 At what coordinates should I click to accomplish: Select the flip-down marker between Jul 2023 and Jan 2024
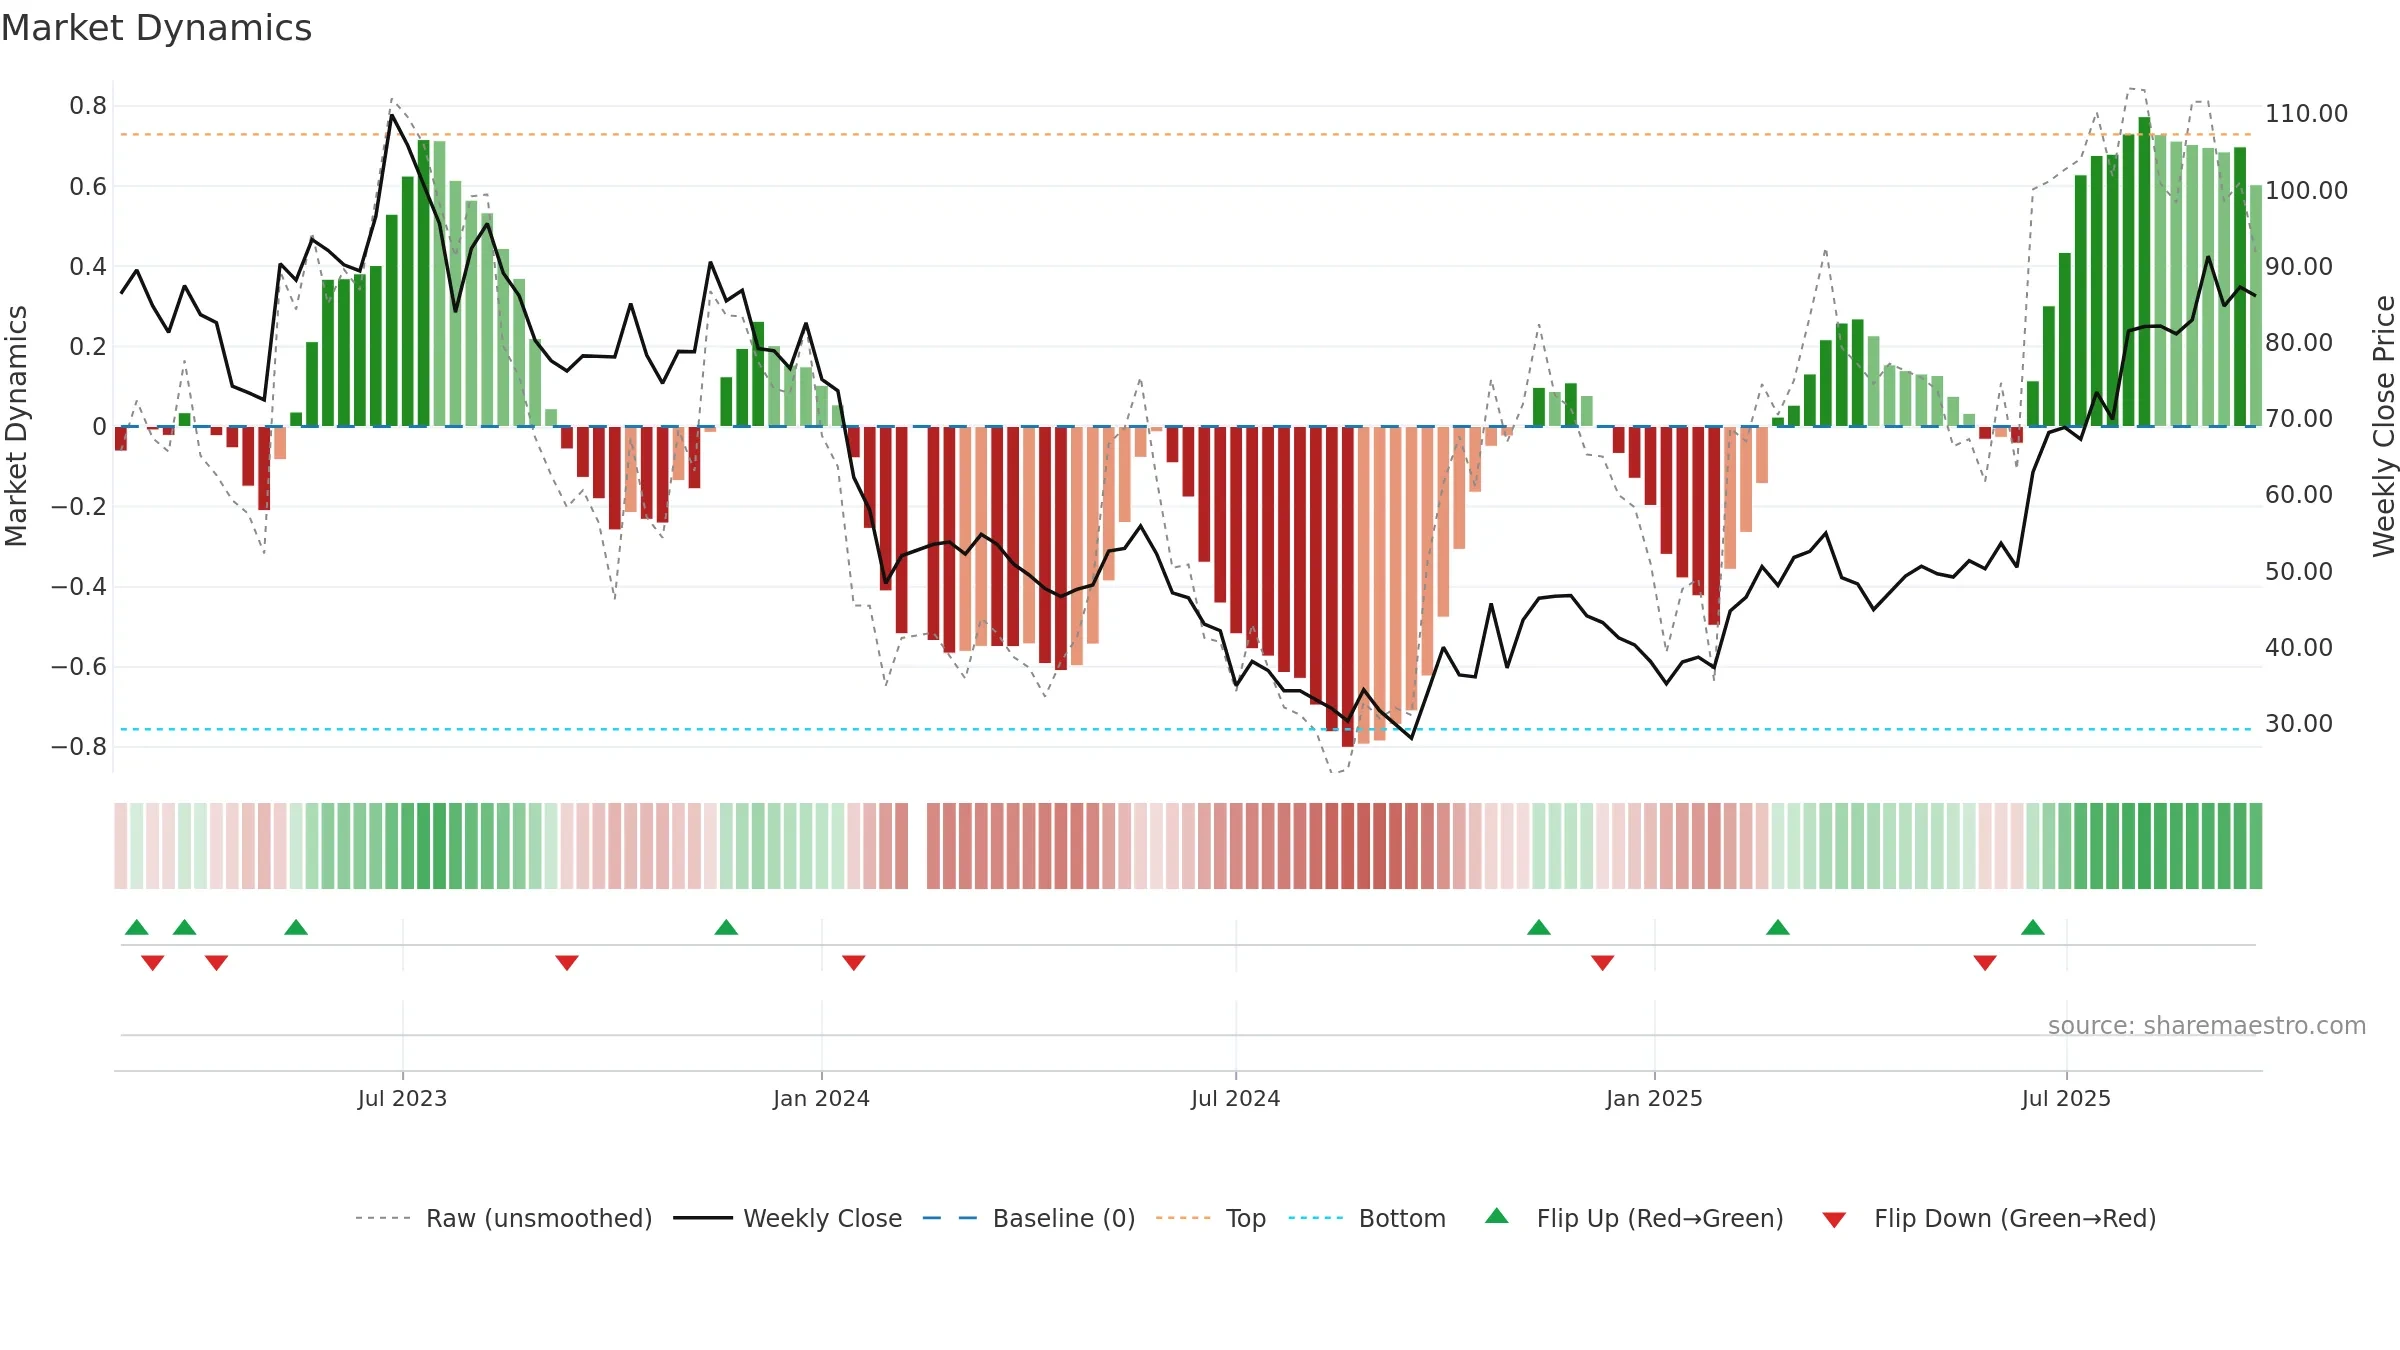tap(567, 963)
